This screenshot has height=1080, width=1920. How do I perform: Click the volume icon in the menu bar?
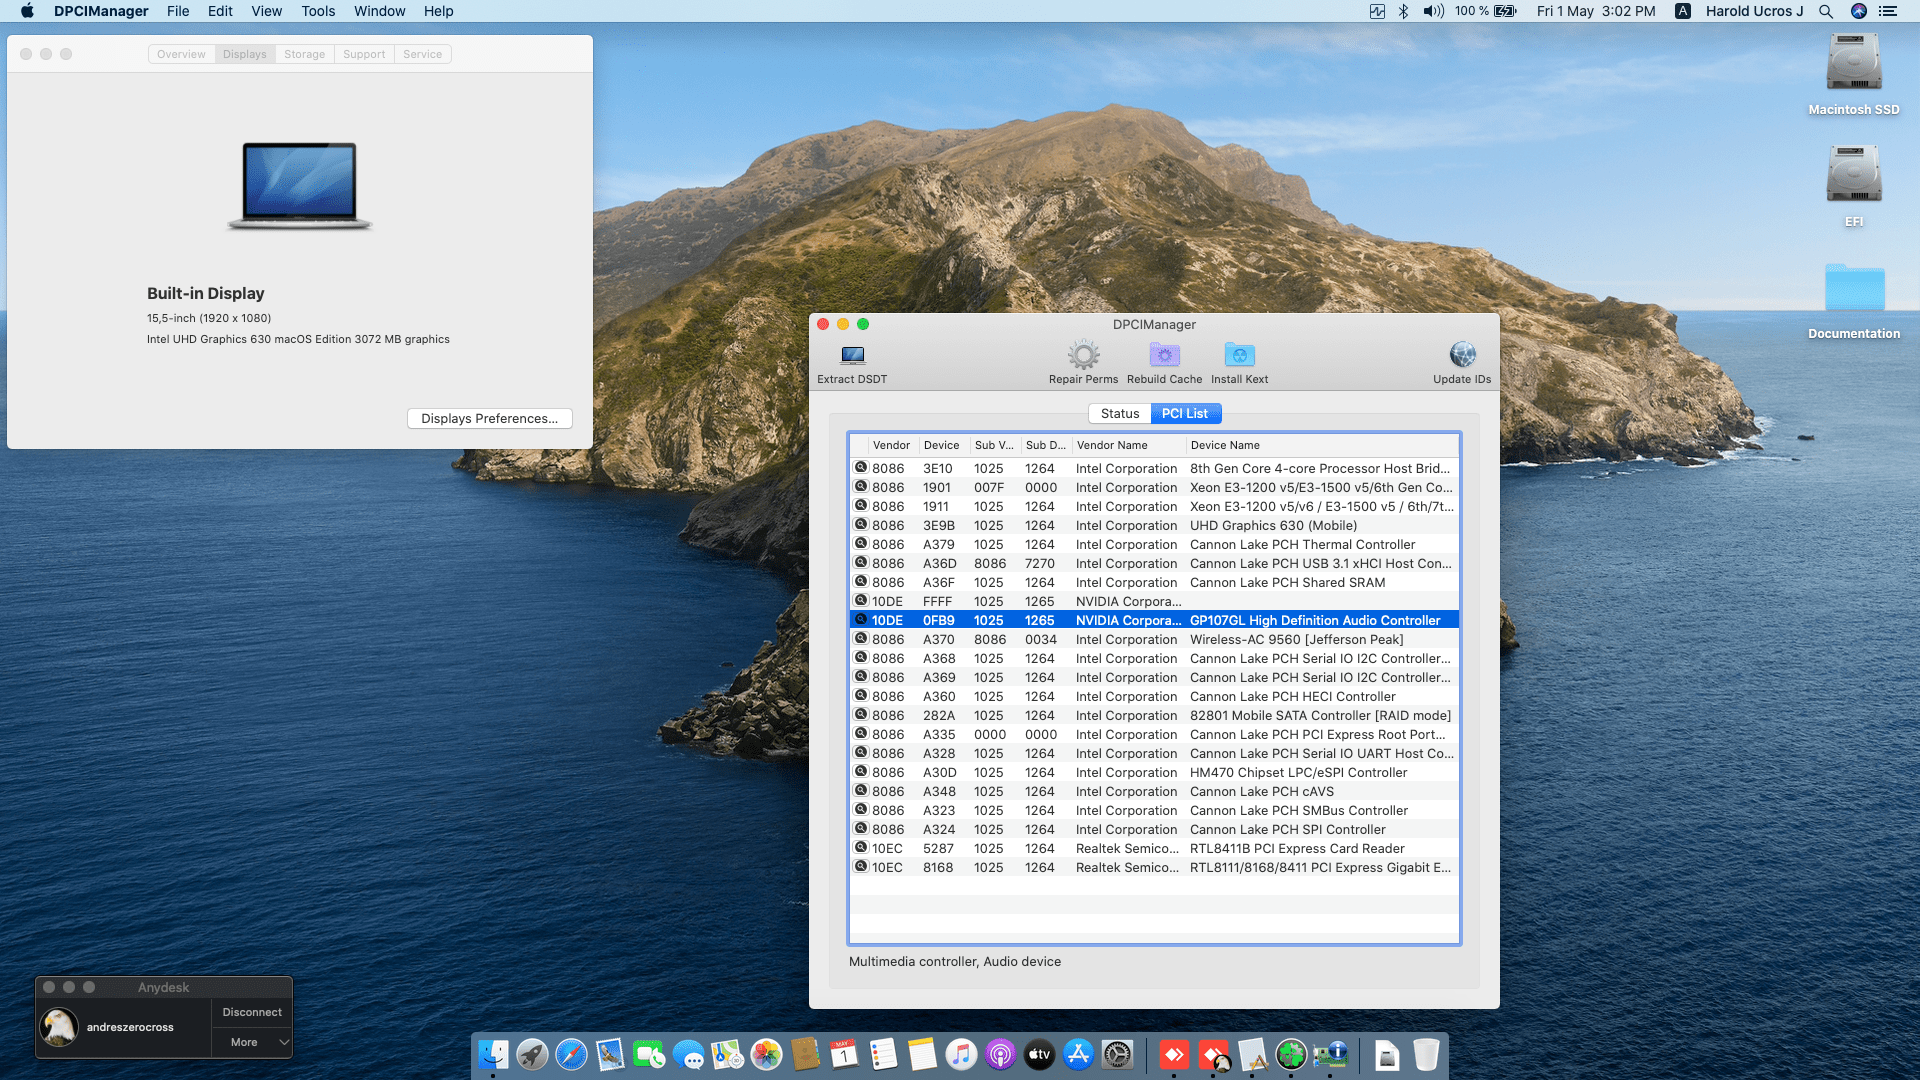tap(1433, 11)
